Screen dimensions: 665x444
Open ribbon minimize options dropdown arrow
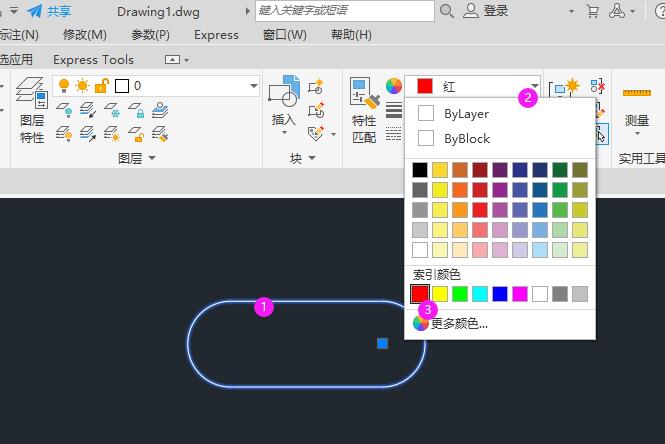pos(186,60)
